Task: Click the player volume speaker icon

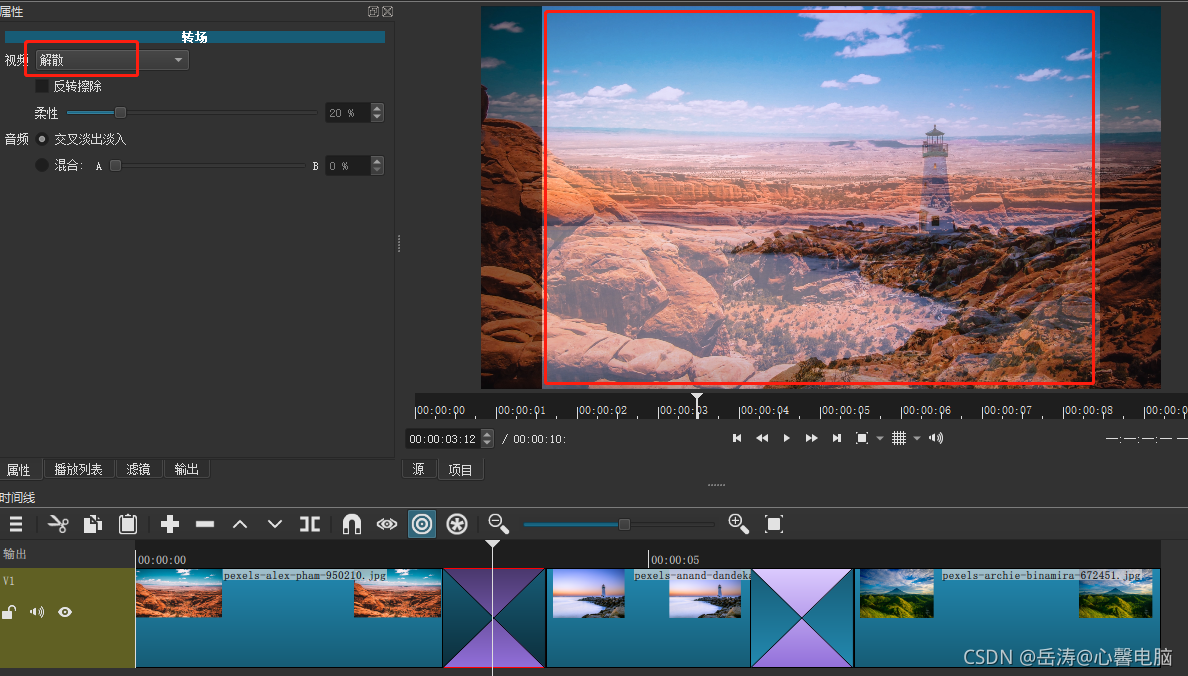Action: [x=936, y=438]
